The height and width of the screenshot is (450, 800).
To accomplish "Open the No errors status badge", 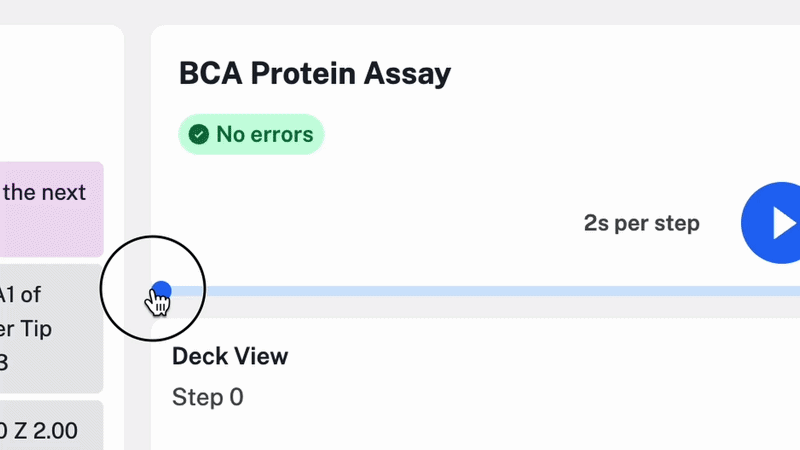I will coord(251,134).
